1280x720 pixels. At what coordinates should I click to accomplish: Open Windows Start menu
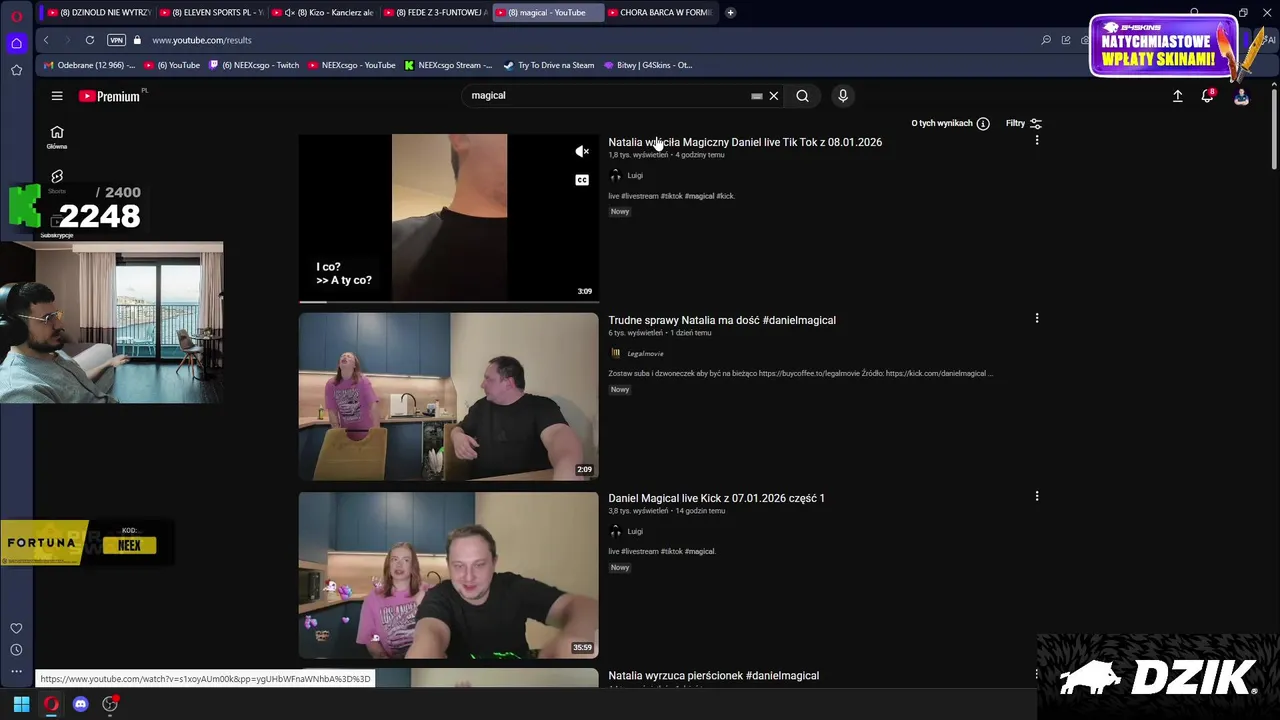tap(21, 704)
